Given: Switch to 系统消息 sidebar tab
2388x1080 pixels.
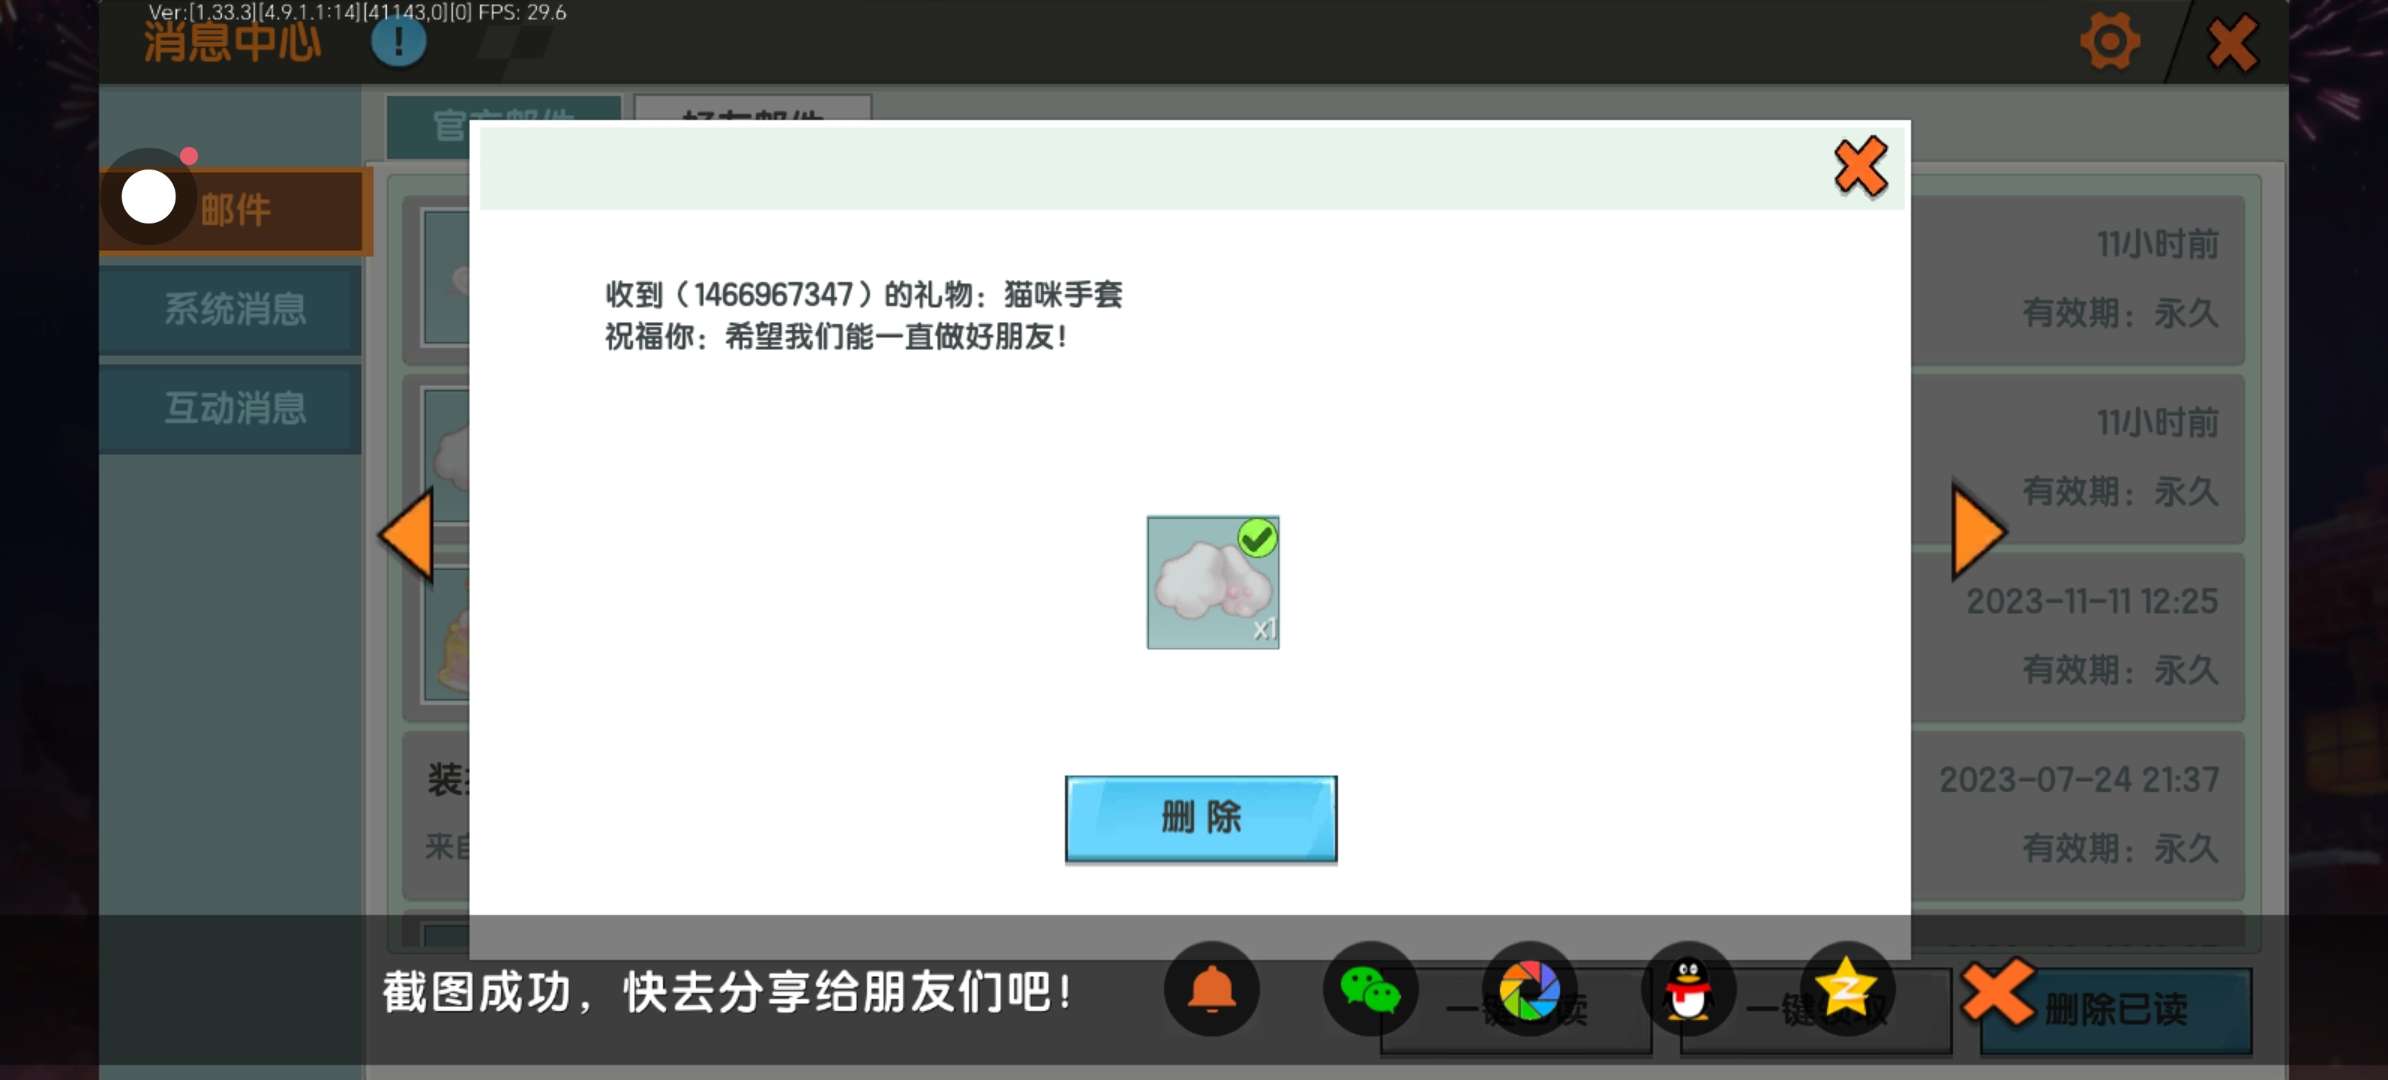Looking at the screenshot, I should pos(234,310).
